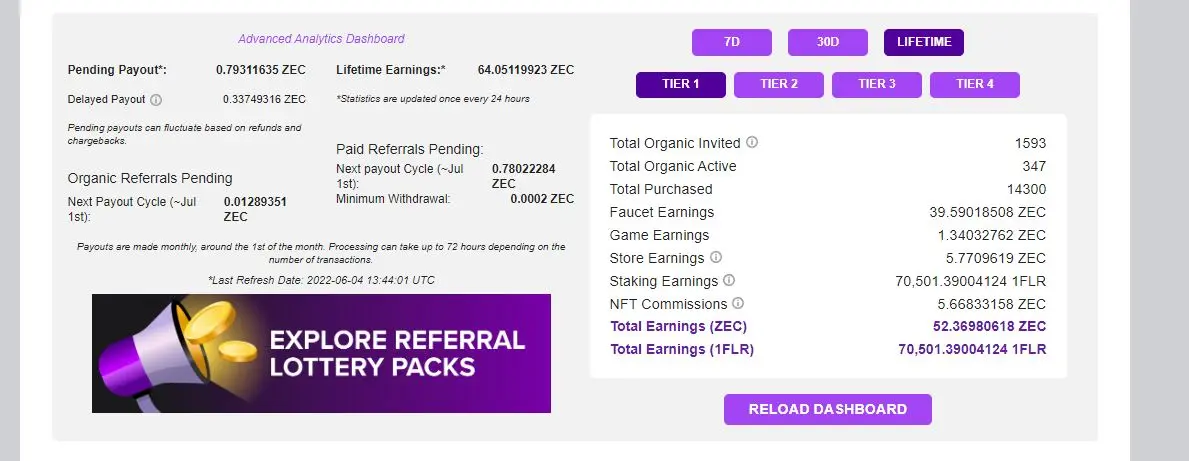This screenshot has width=1189, height=461.
Task: Click the Lifetime Earnings ZEC value
Action: (525, 70)
